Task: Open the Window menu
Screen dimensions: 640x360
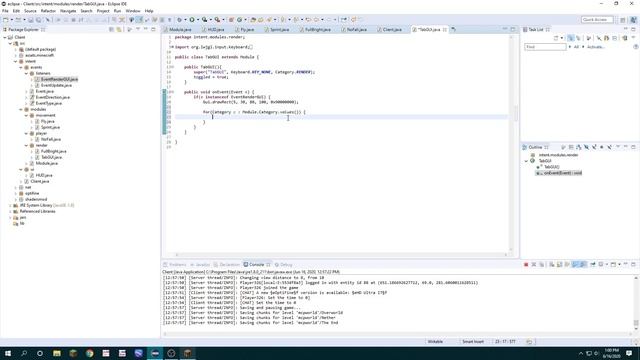Action: pos(133,11)
